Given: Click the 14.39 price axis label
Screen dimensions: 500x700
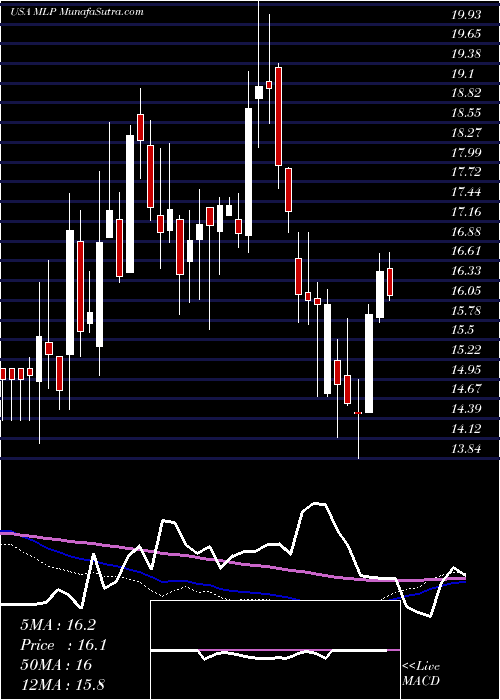Looking at the screenshot, I should pos(466,409).
